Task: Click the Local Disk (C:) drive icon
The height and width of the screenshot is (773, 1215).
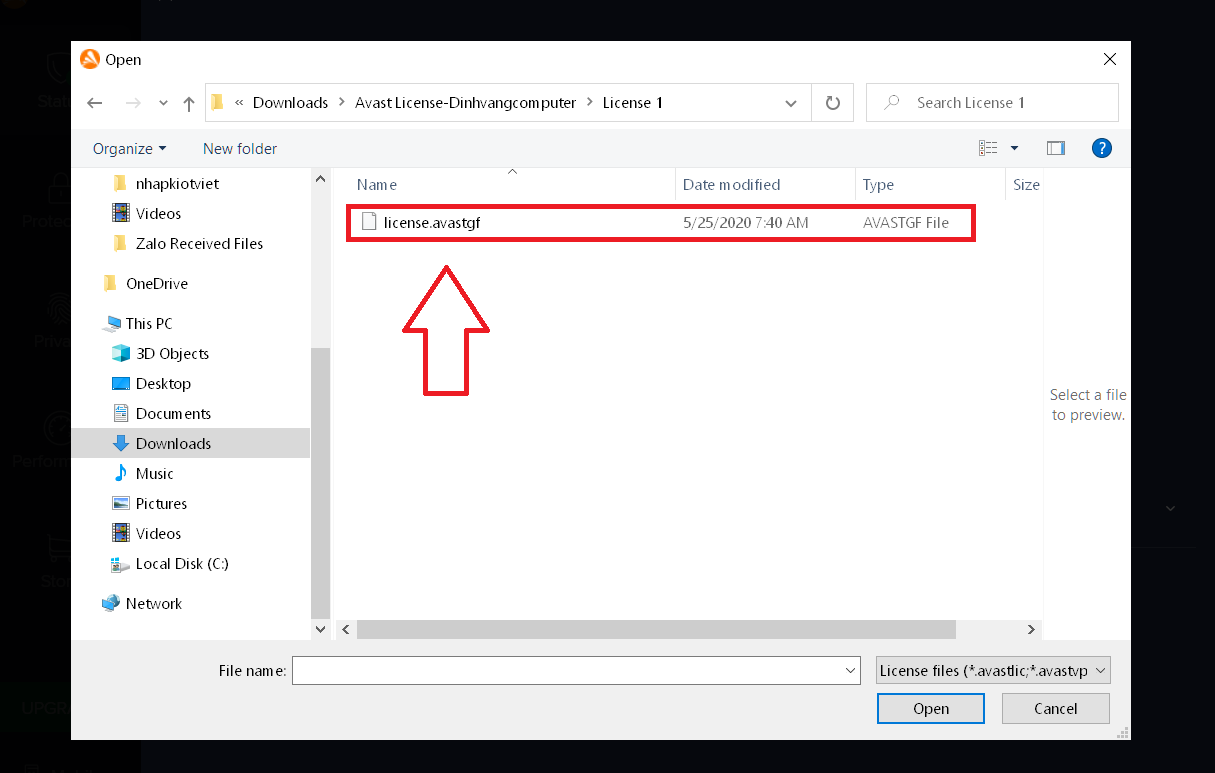Action: pos(121,563)
